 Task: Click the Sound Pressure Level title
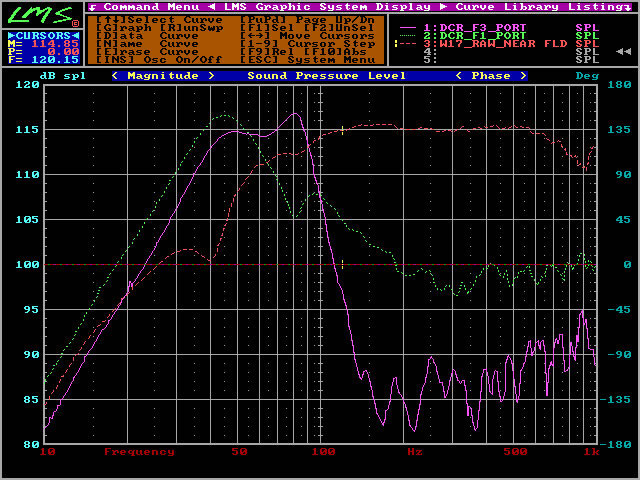click(x=327, y=76)
